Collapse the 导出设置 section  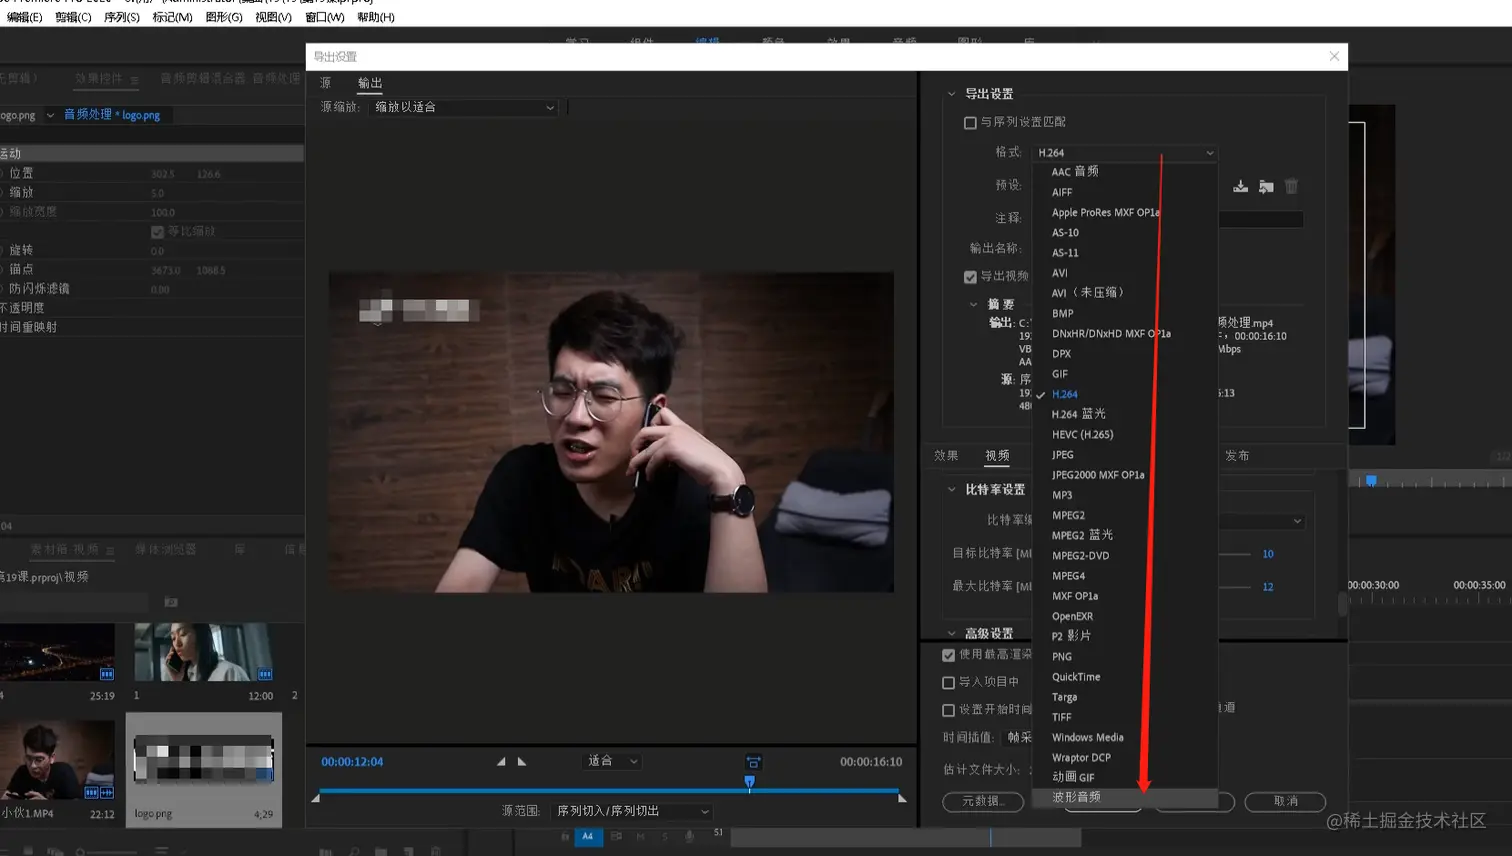[951, 94]
